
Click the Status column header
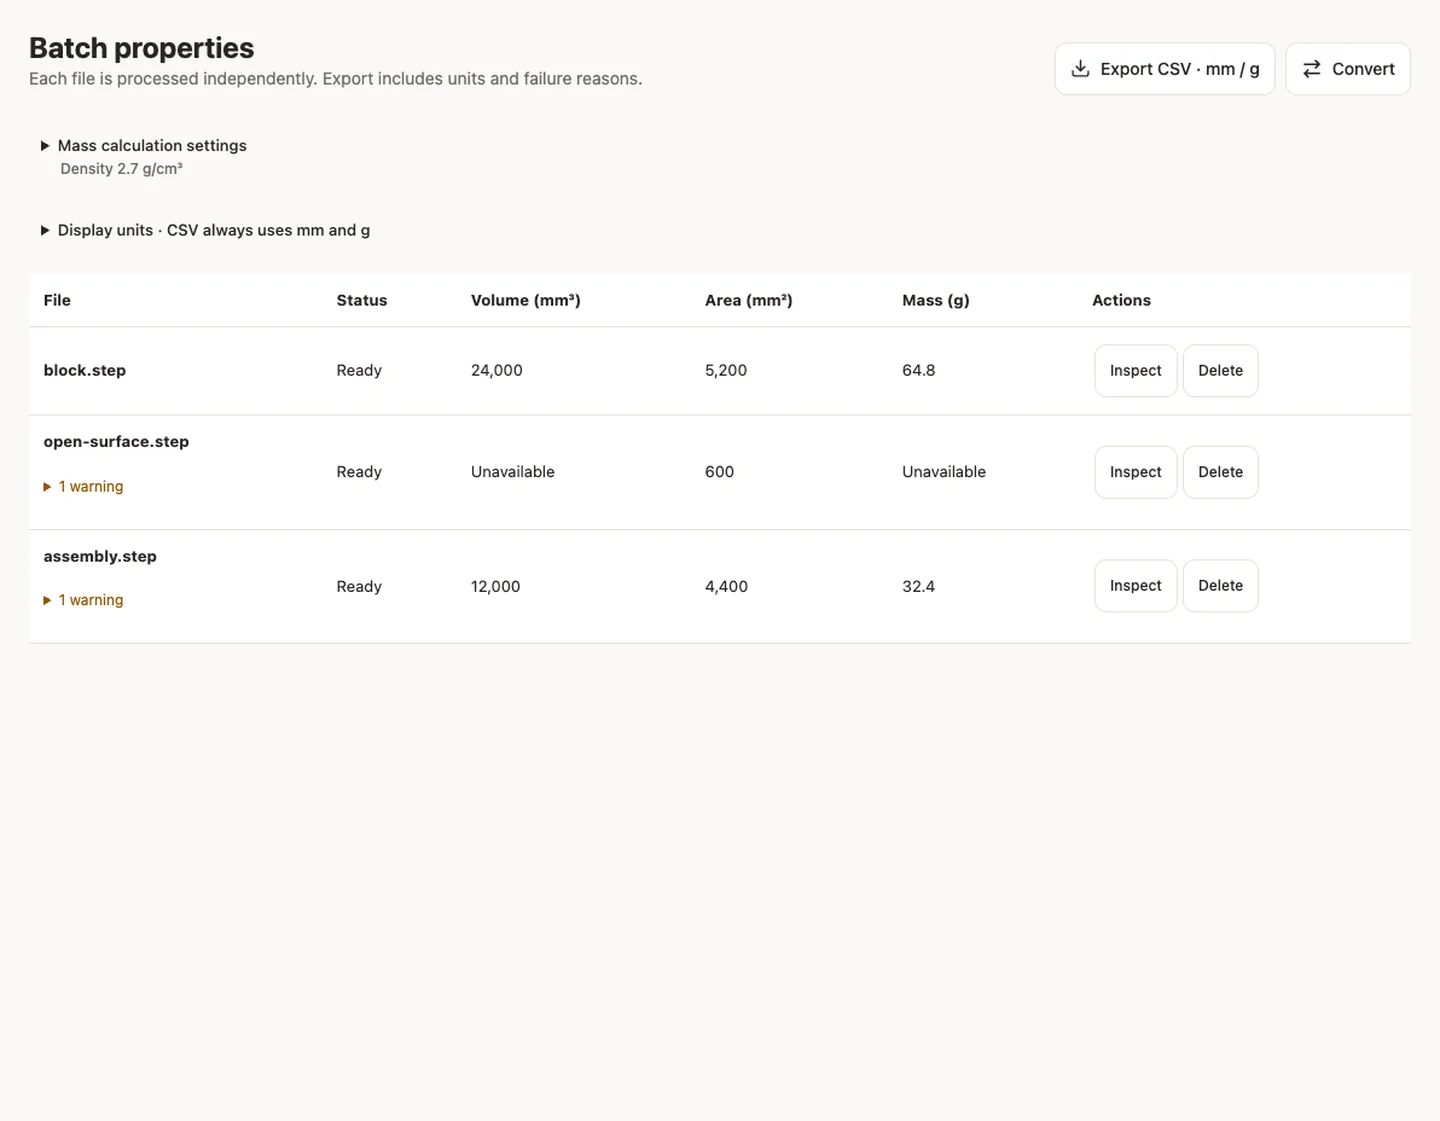(362, 300)
